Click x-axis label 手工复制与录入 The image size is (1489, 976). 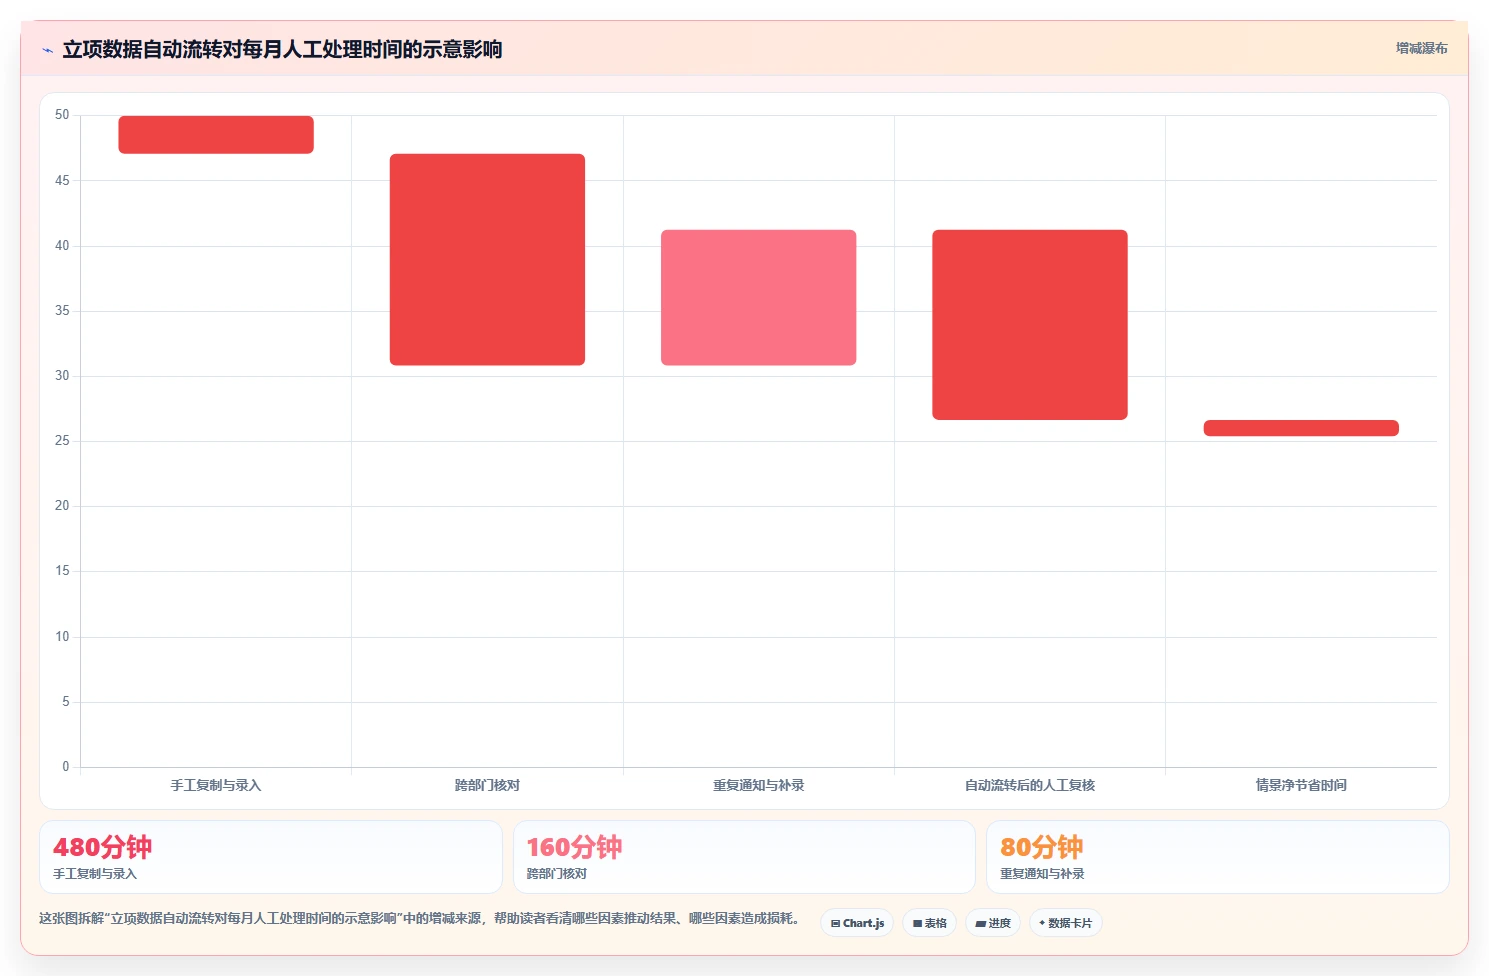[216, 785]
